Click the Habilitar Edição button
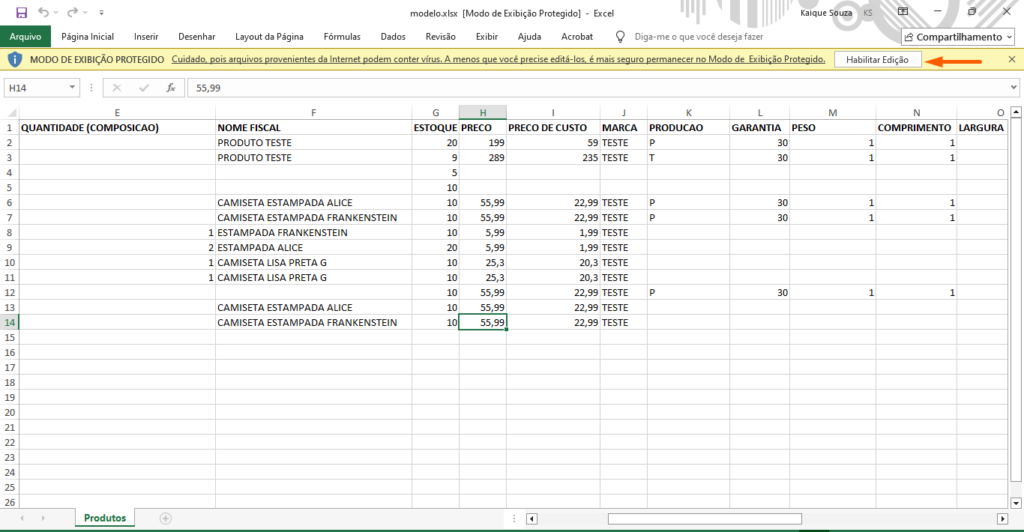1024x532 pixels. (876, 60)
